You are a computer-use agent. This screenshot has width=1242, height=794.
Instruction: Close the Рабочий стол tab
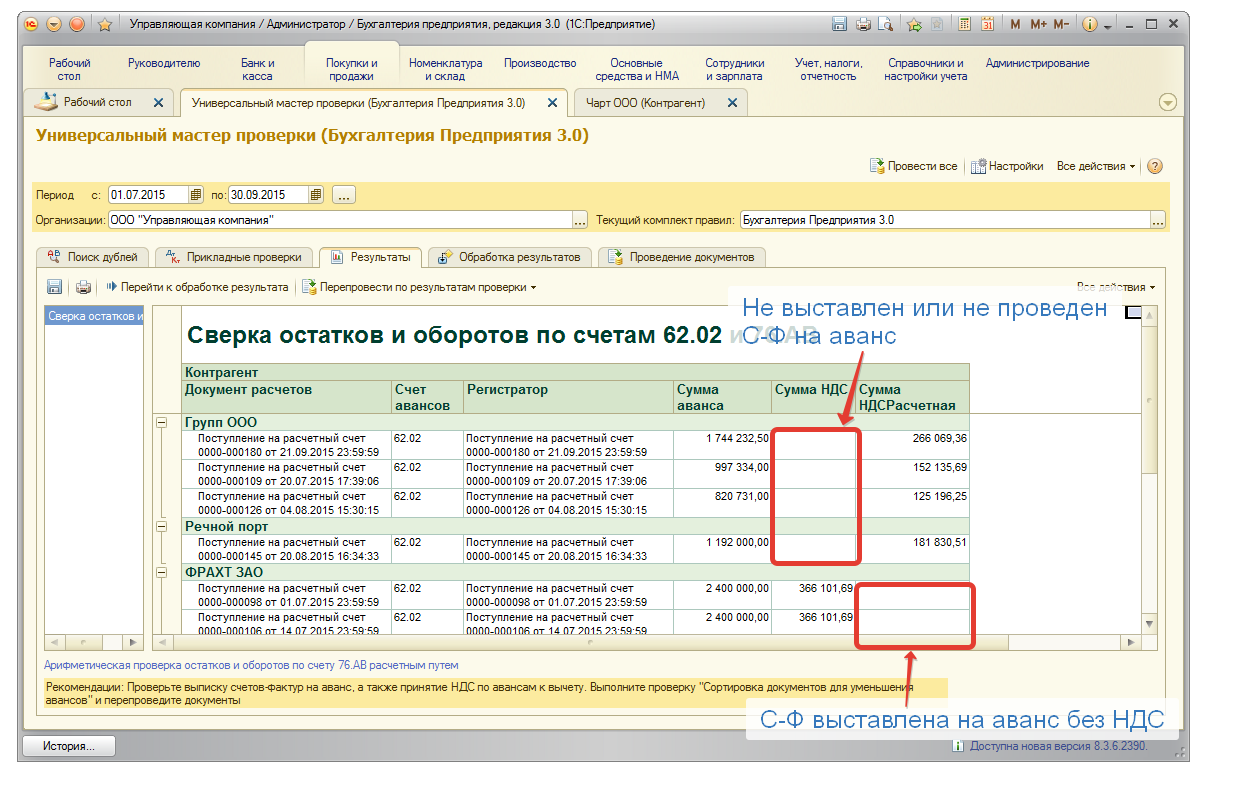(x=156, y=102)
